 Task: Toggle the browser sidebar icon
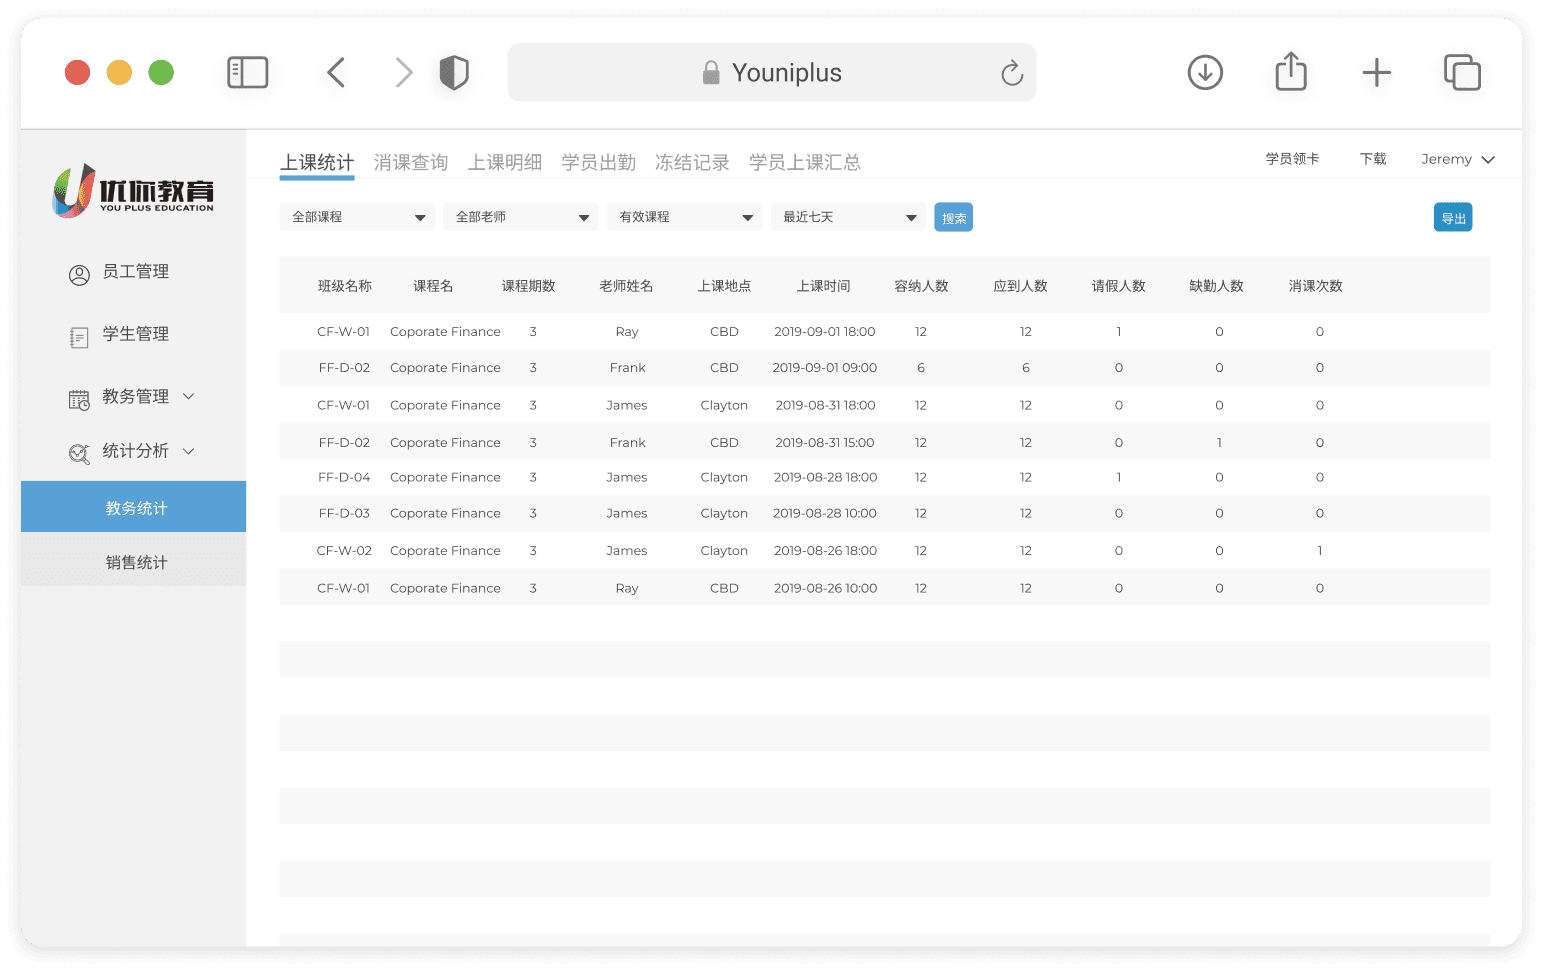pos(248,73)
